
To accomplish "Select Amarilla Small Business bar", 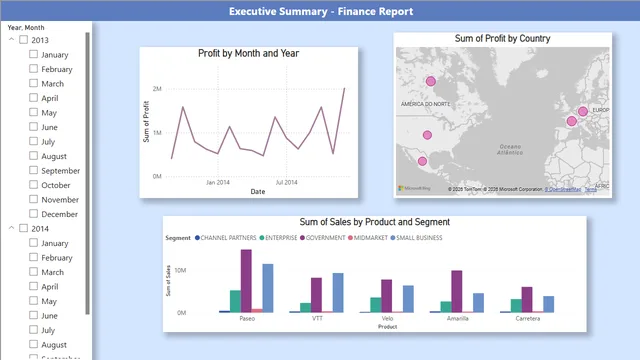I will tap(478, 303).
